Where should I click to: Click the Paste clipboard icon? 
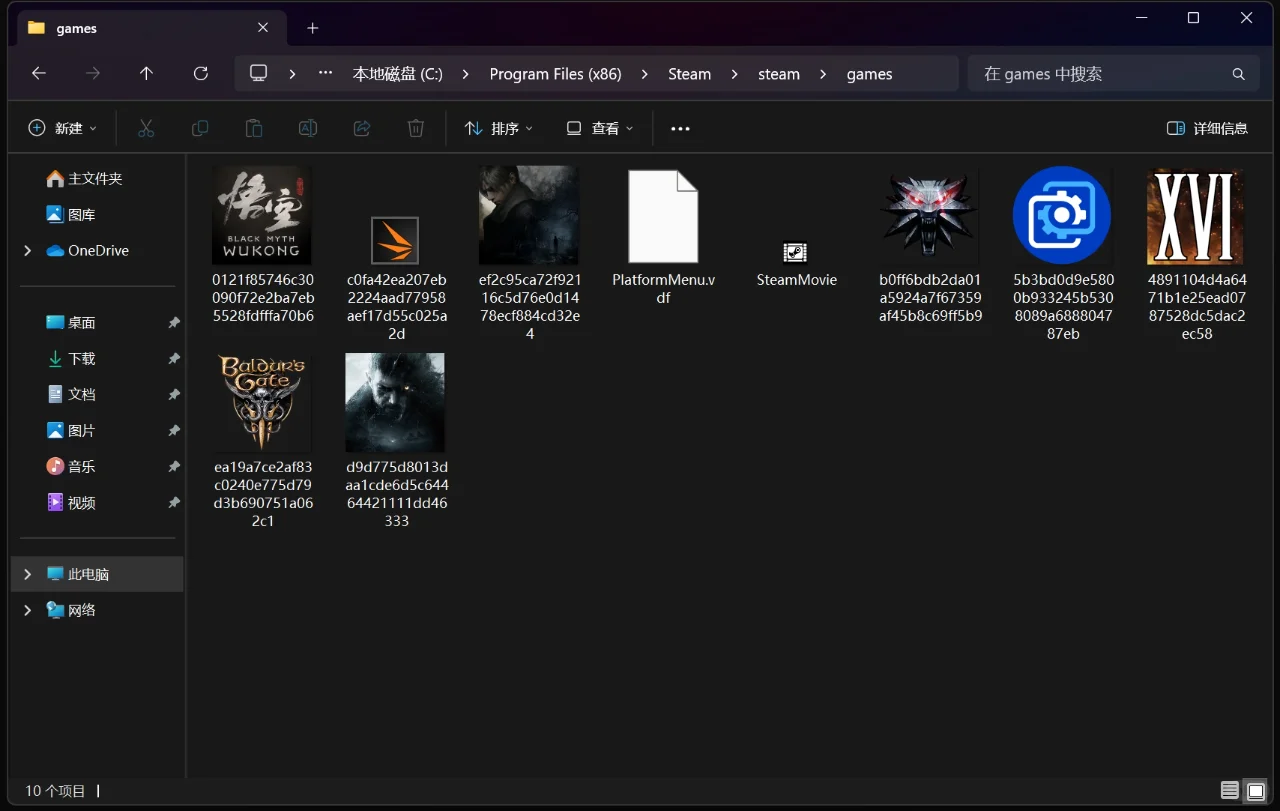(254, 128)
